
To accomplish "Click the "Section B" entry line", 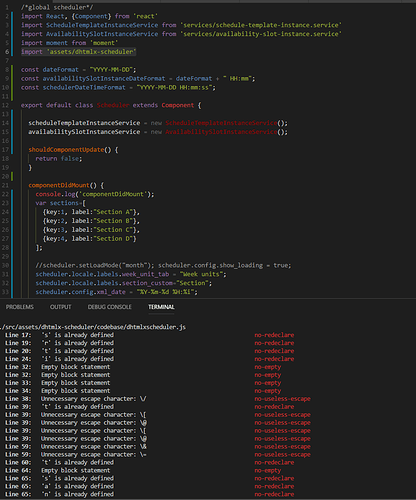I will (91, 221).
